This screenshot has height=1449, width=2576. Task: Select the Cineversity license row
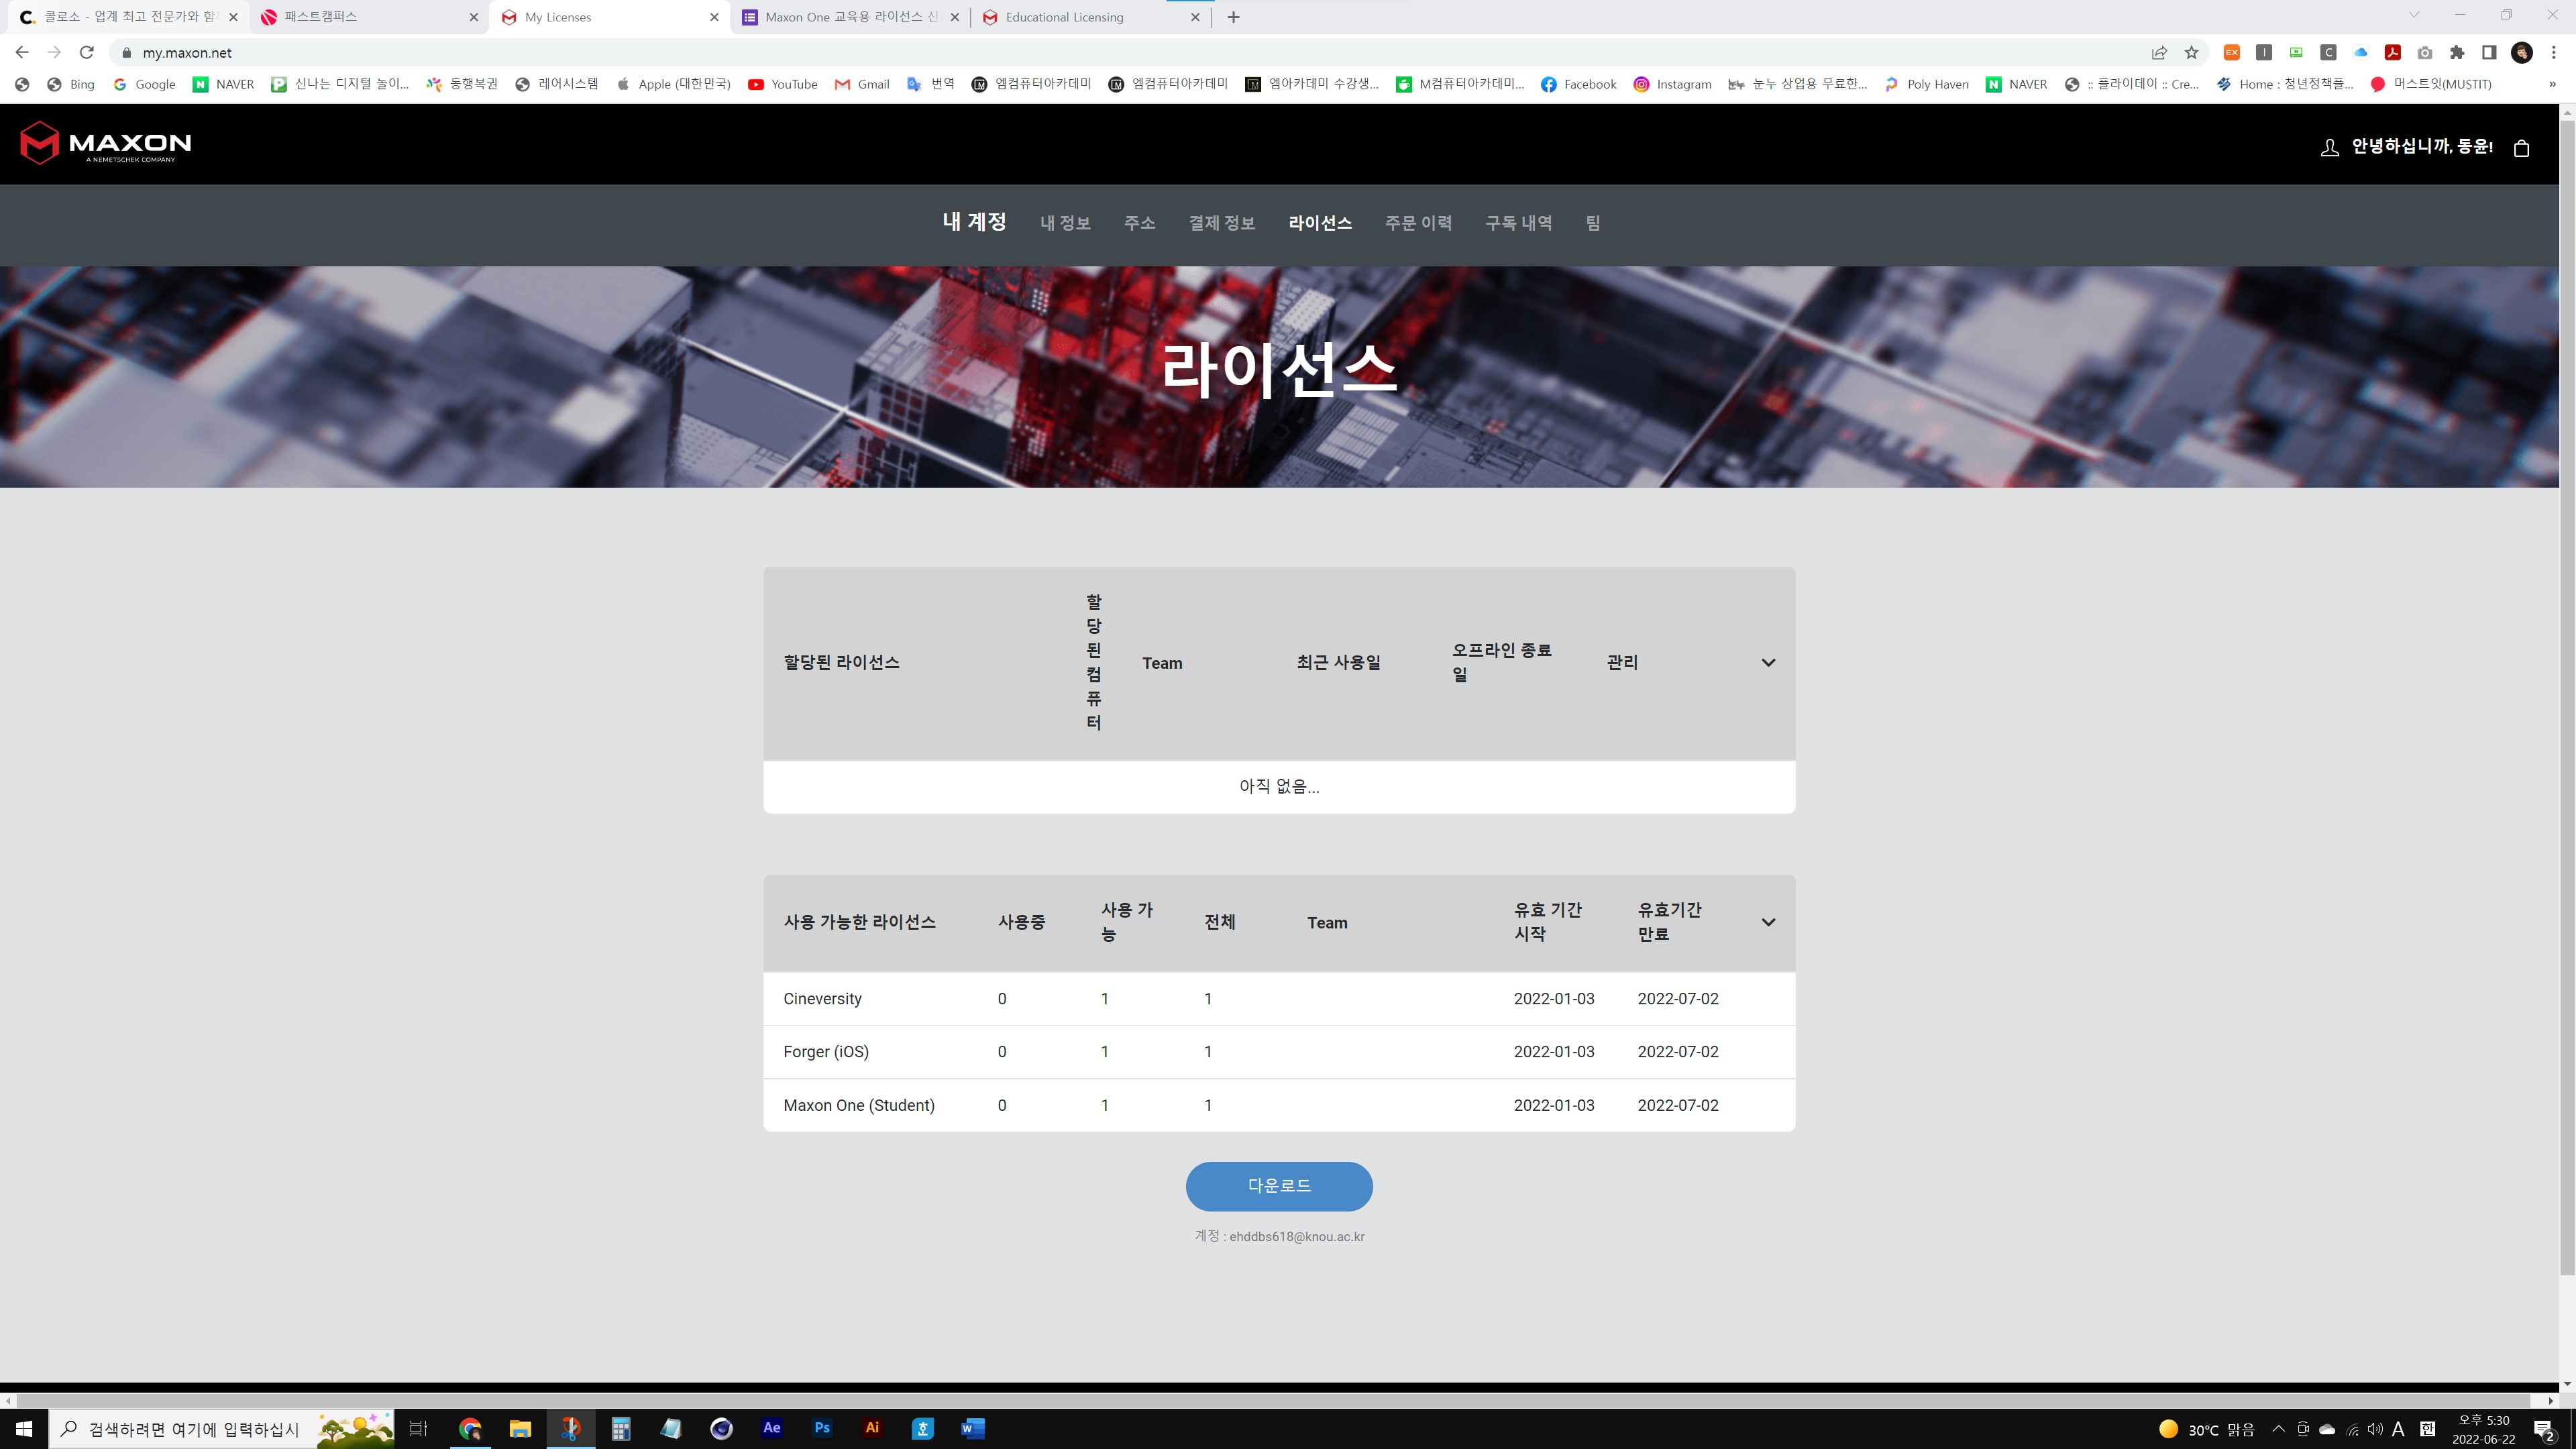pos(1279,998)
